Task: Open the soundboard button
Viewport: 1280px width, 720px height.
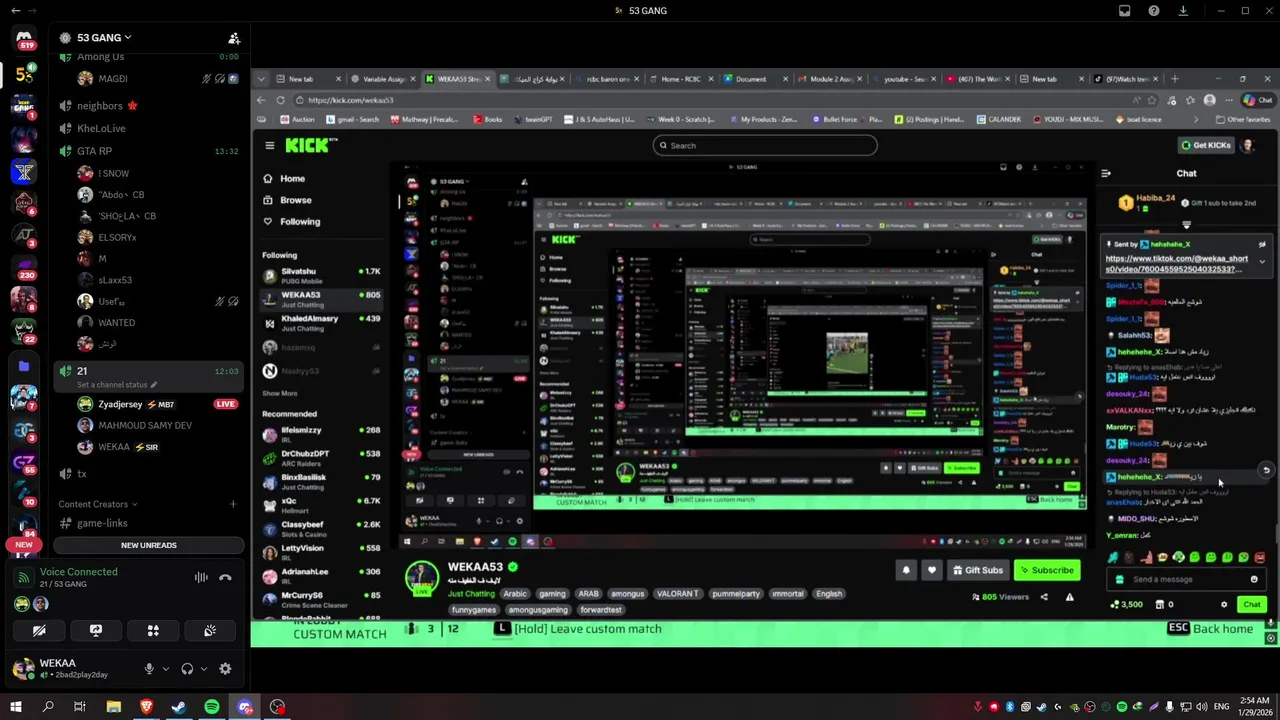Action: point(210,631)
